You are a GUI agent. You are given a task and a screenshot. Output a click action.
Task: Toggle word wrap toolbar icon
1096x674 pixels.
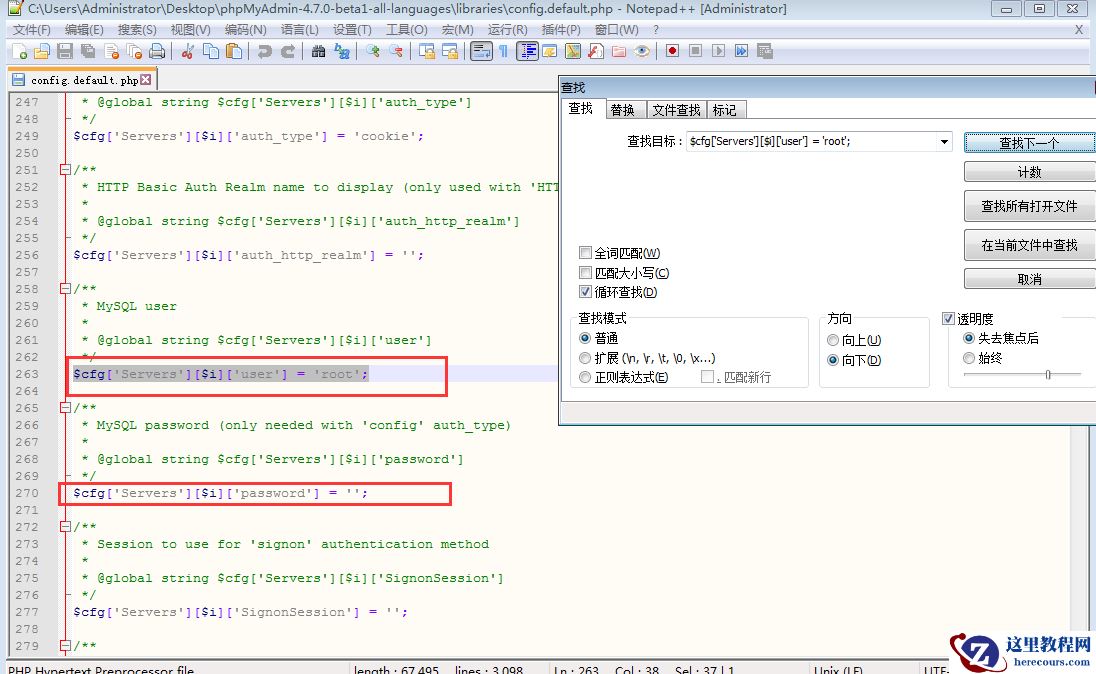click(481, 51)
